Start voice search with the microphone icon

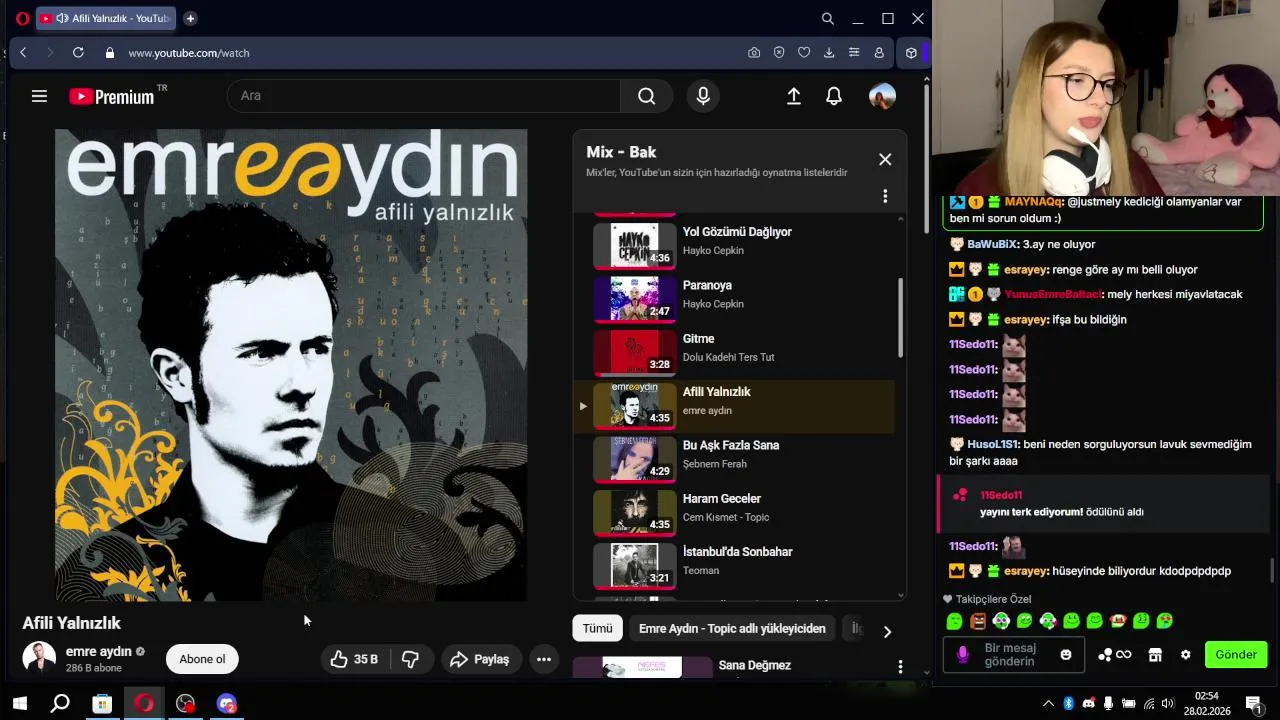tap(703, 96)
